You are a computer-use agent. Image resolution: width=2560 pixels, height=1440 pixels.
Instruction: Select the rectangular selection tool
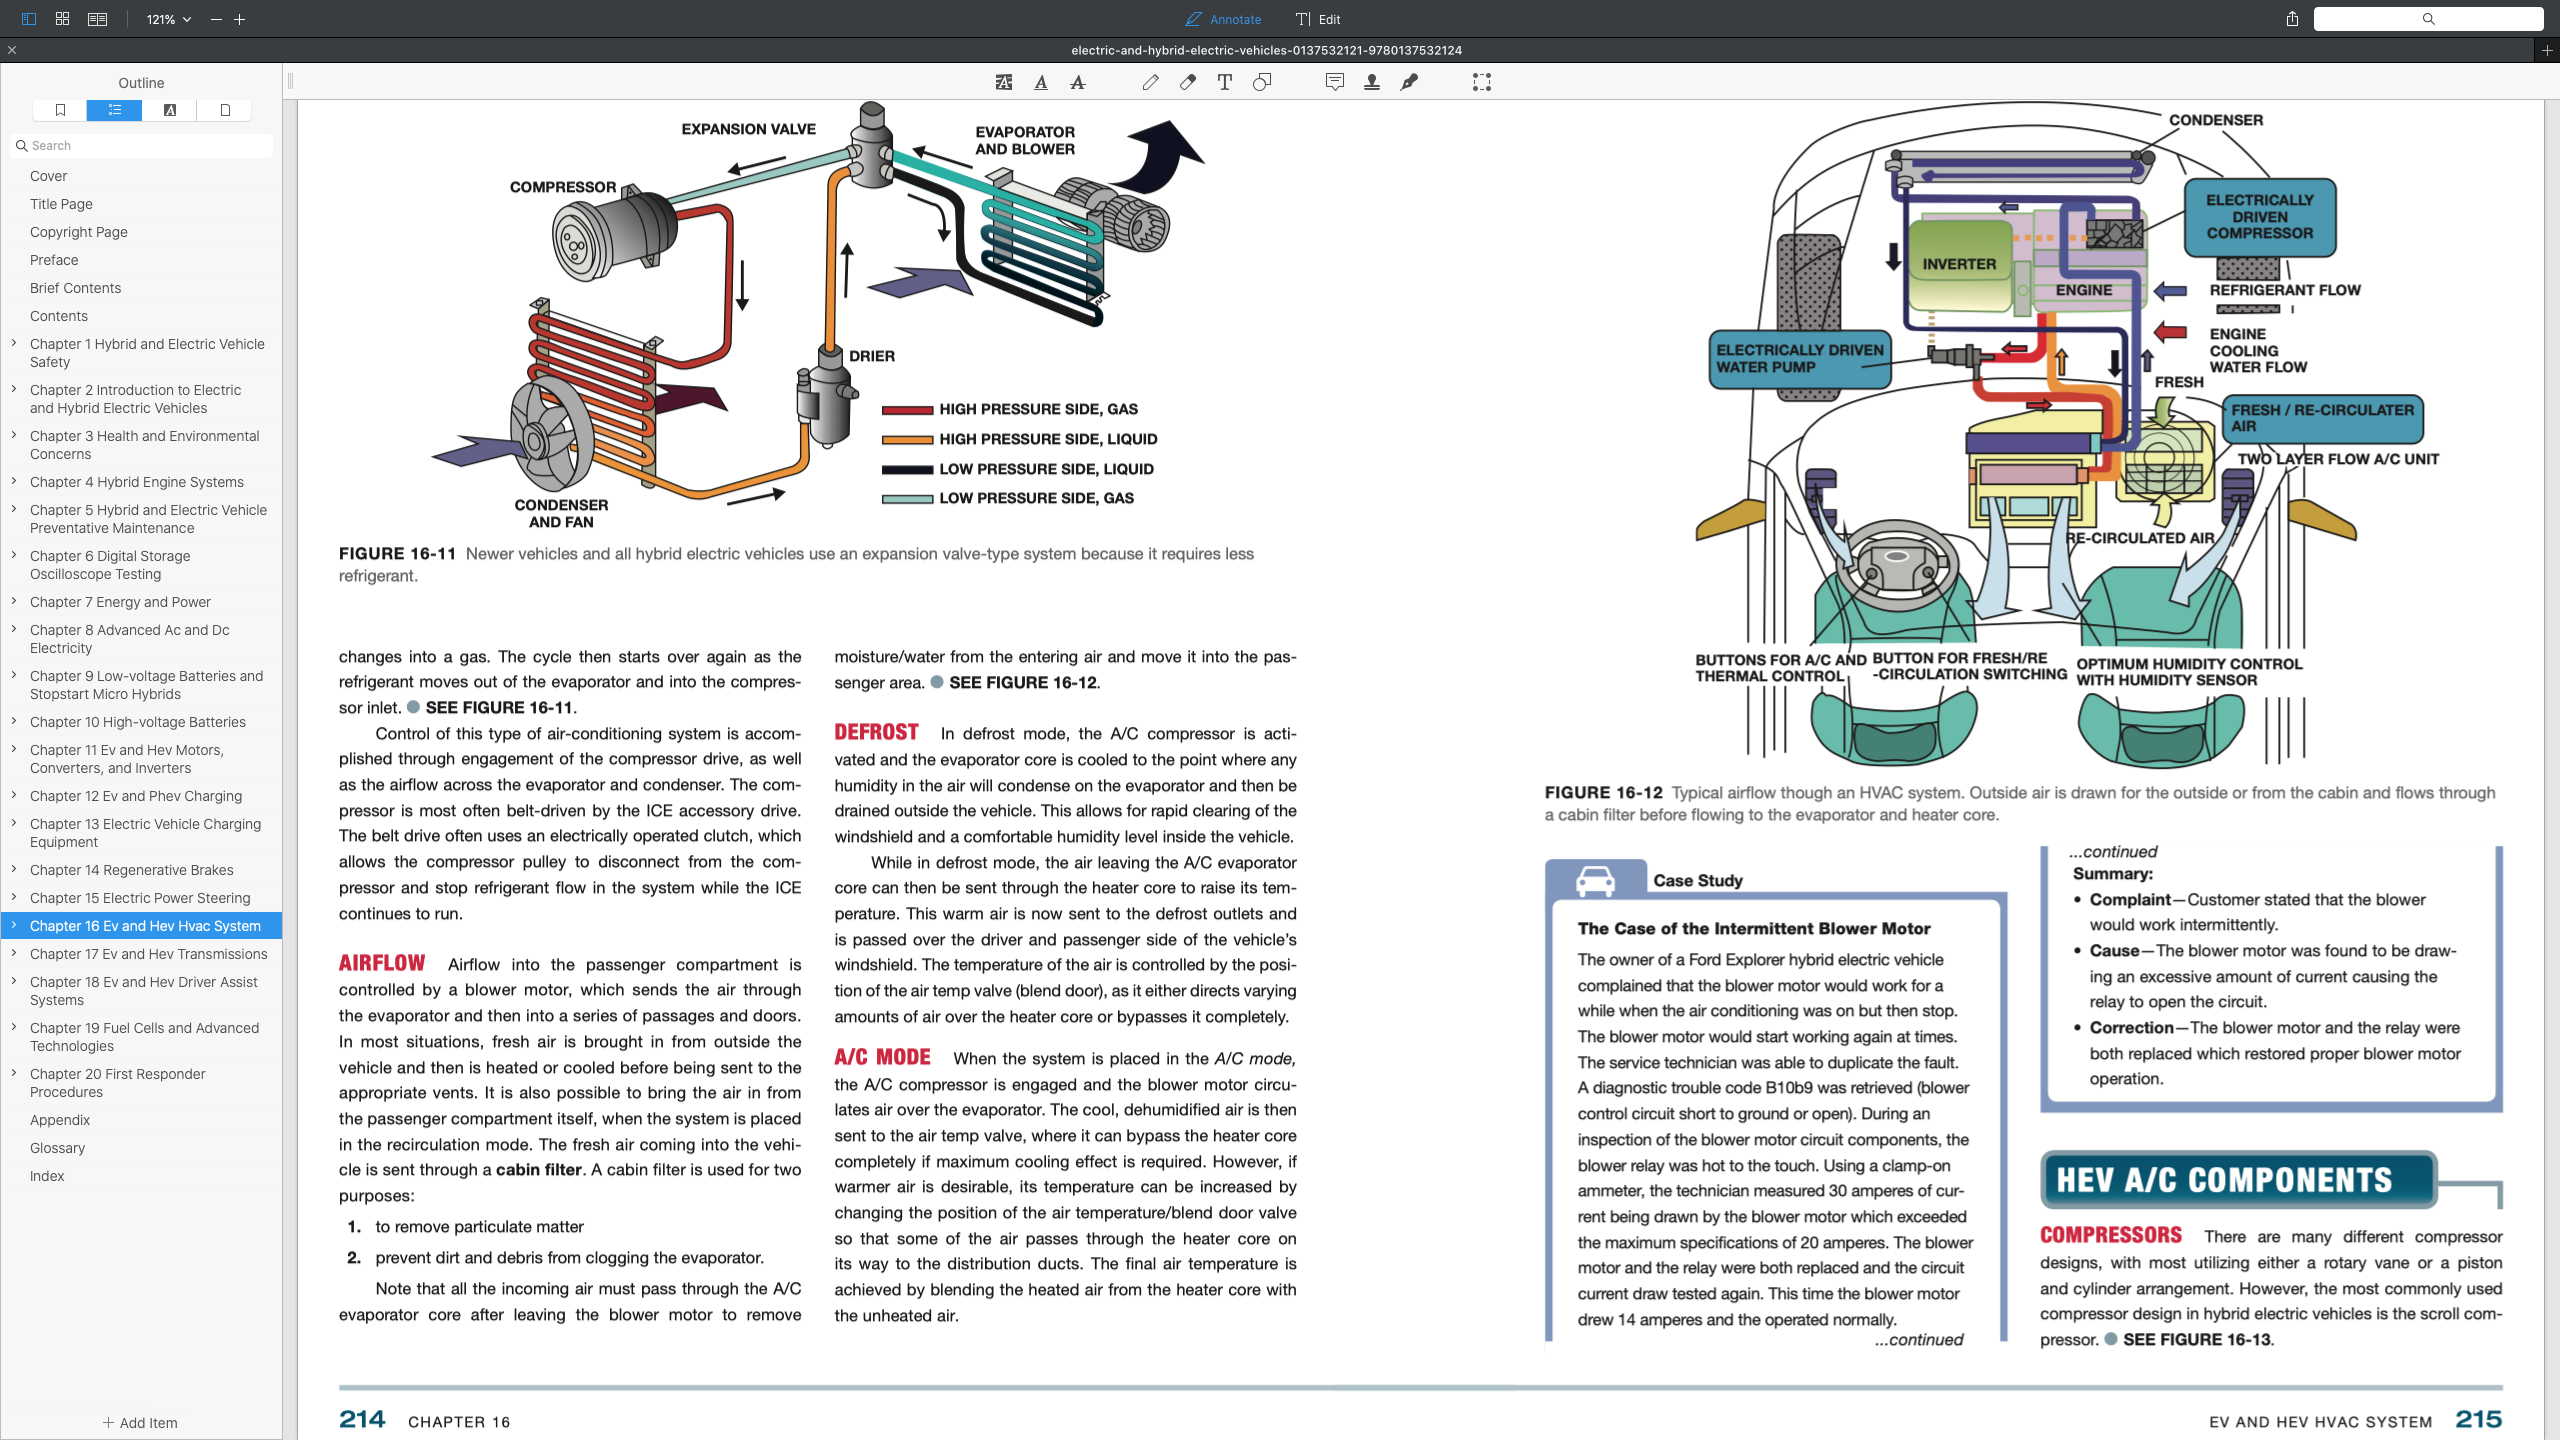click(x=1482, y=83)
